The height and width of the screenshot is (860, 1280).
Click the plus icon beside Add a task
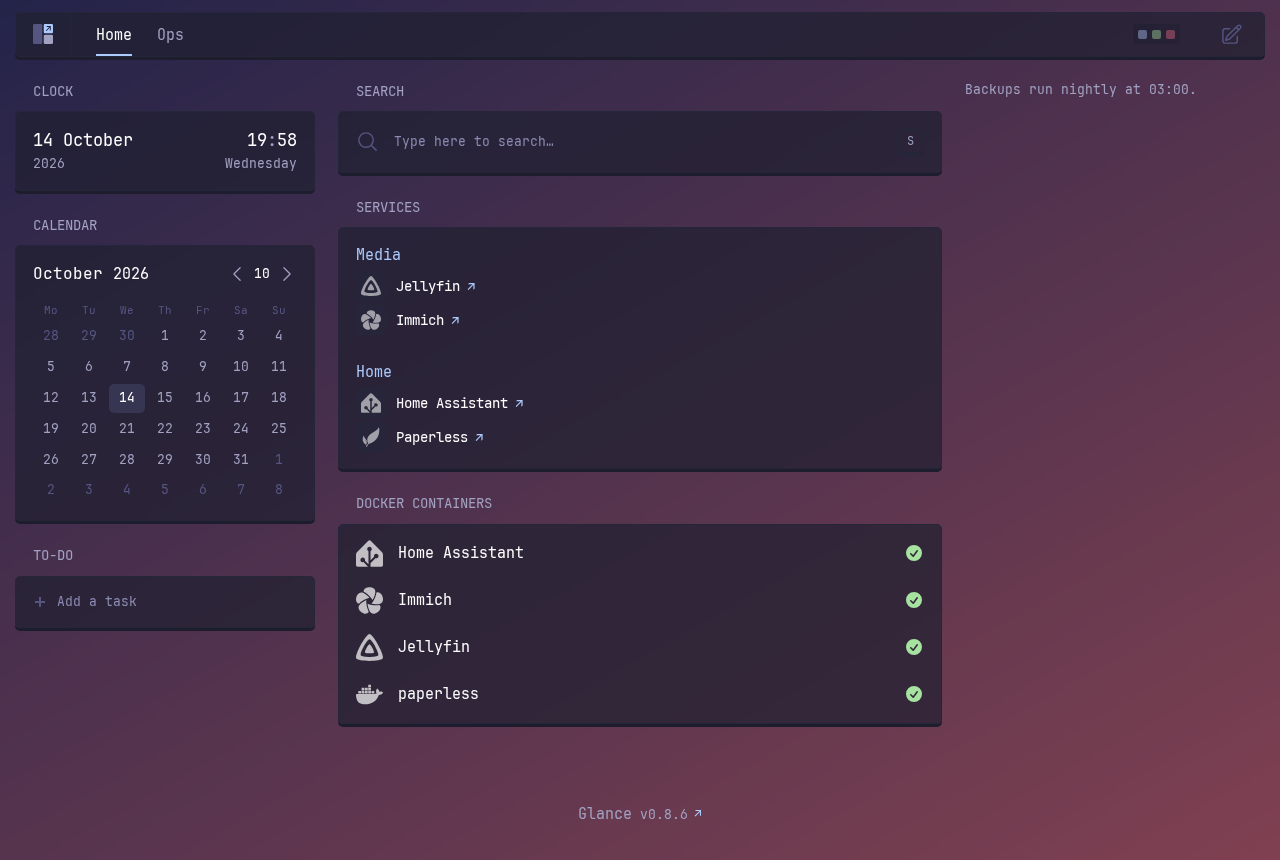pos(40,602)
